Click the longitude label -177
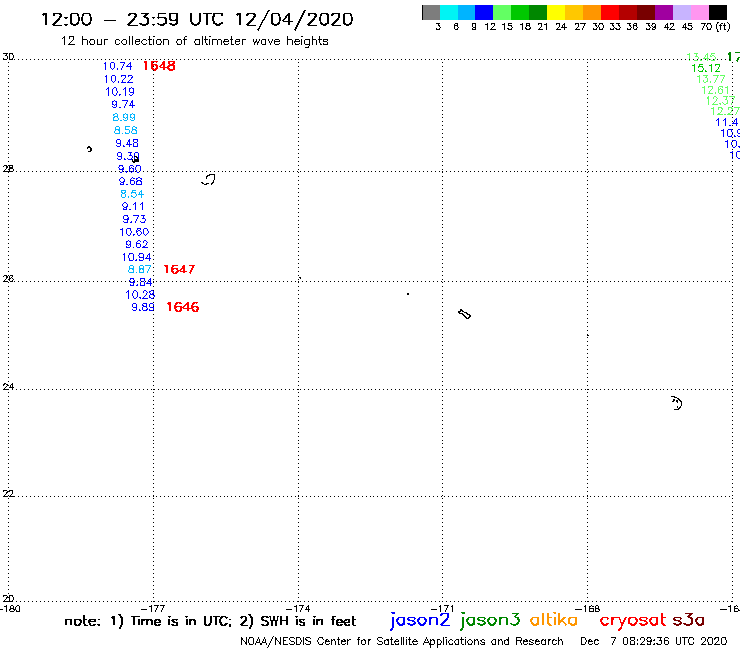 152,609
